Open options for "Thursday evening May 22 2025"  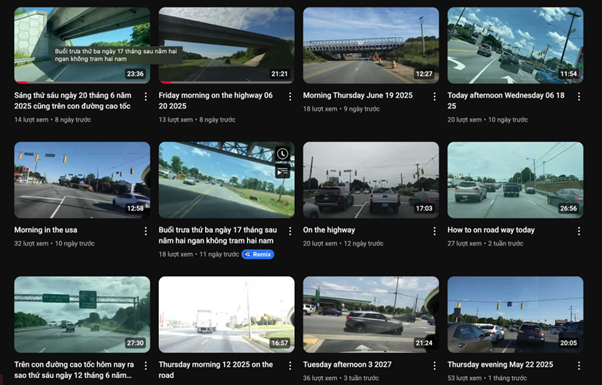click(579, 365)
